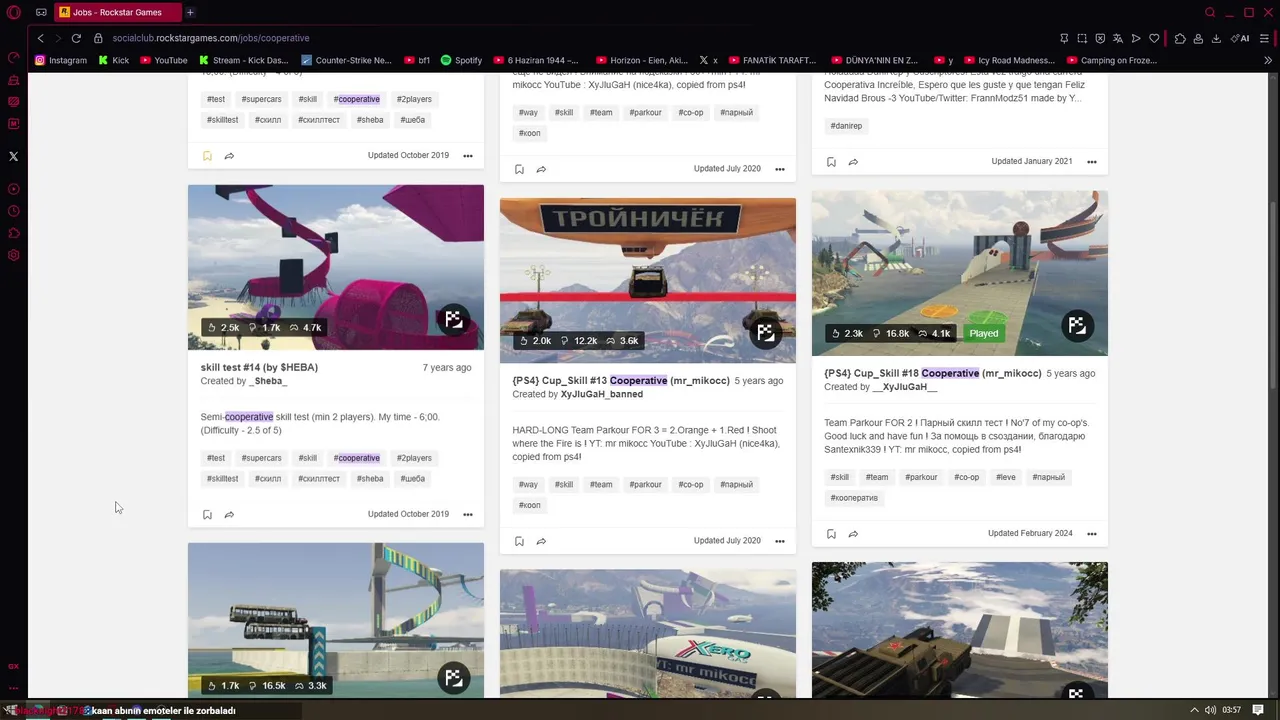Open the extensions cube icon
Screen dimensions: 1280x720
tap(1180, 38)
